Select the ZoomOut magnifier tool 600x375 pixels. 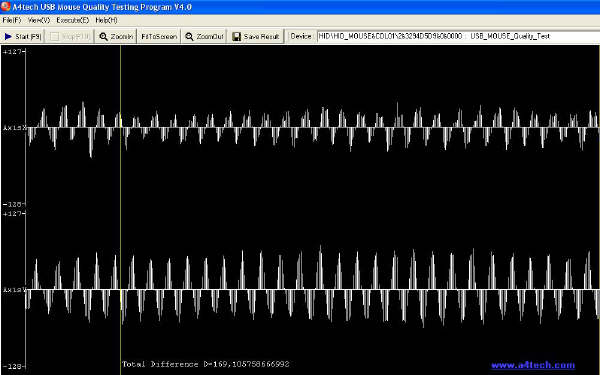point(189,36)
